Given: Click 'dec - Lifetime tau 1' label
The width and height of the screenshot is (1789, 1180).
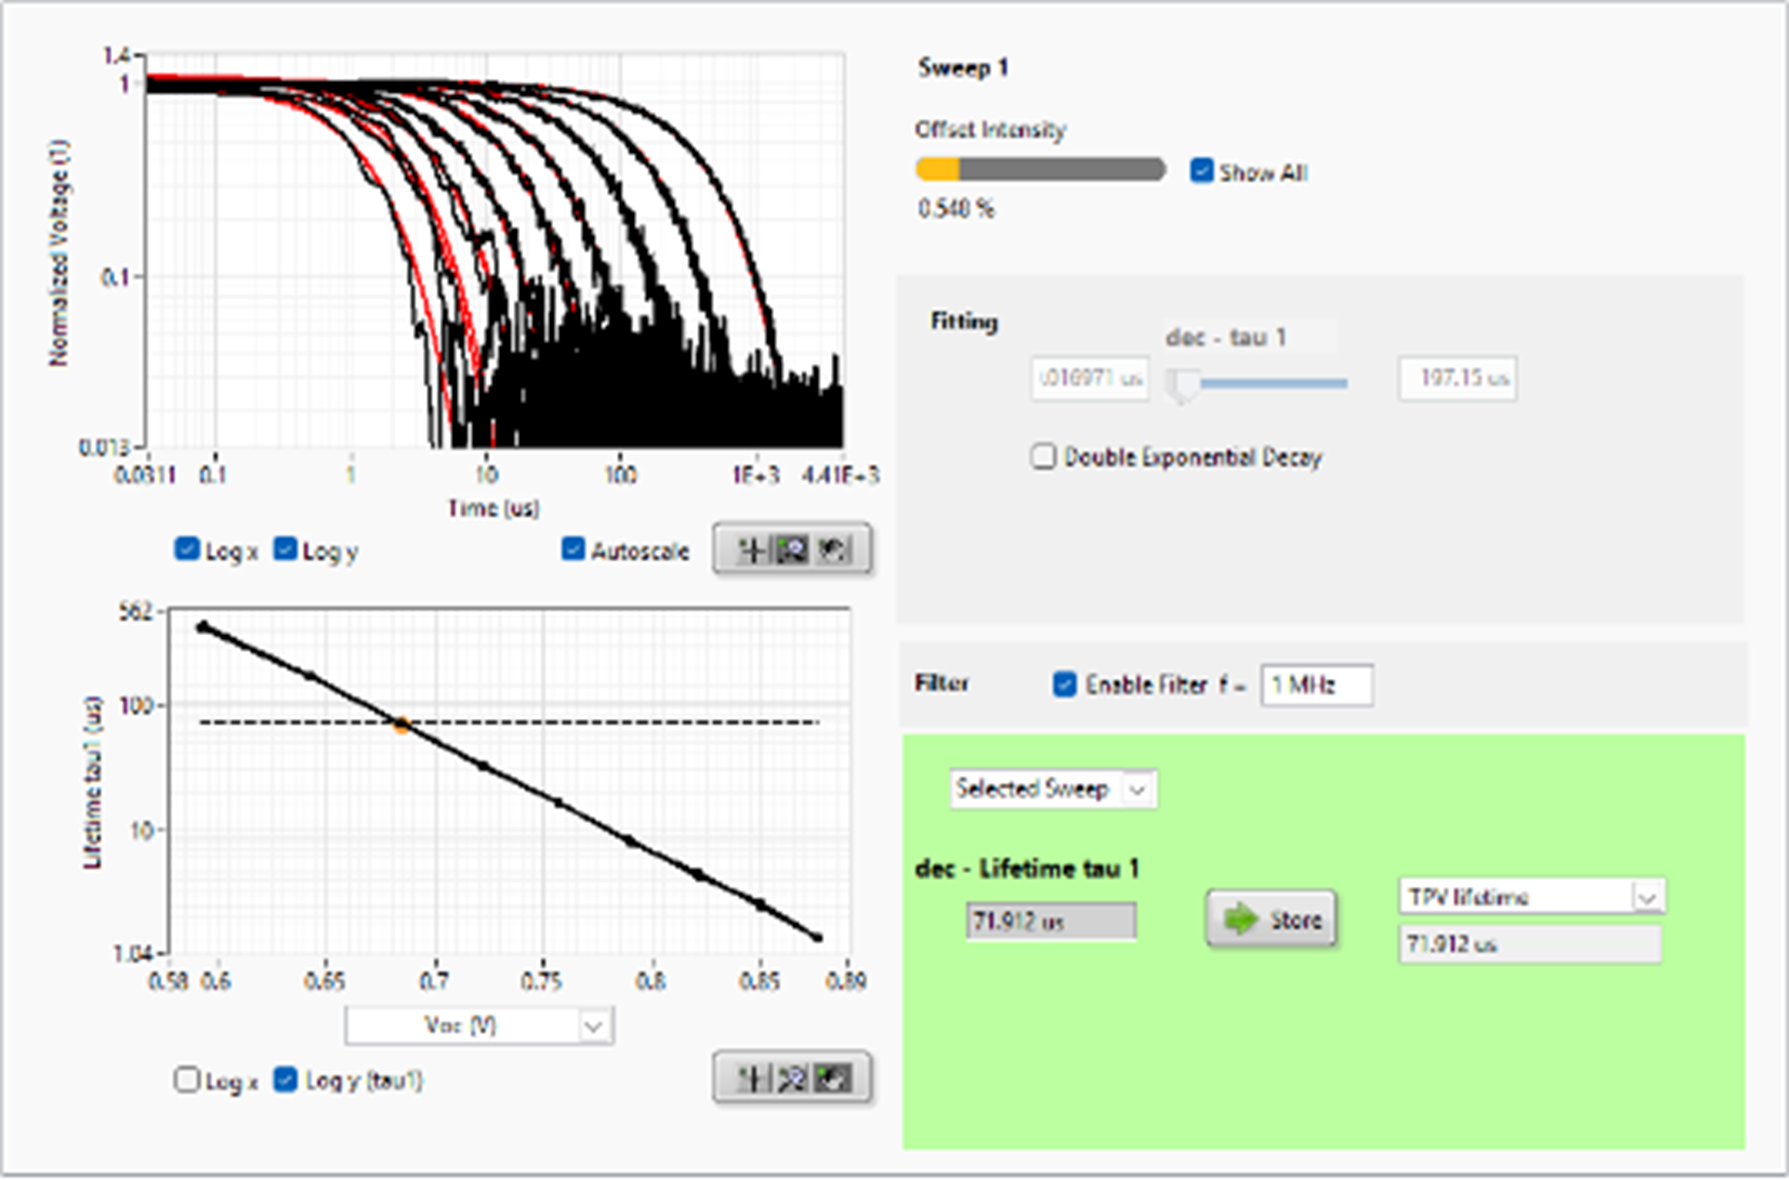Looking at the screenshot, I should (x=1027, y=868).
